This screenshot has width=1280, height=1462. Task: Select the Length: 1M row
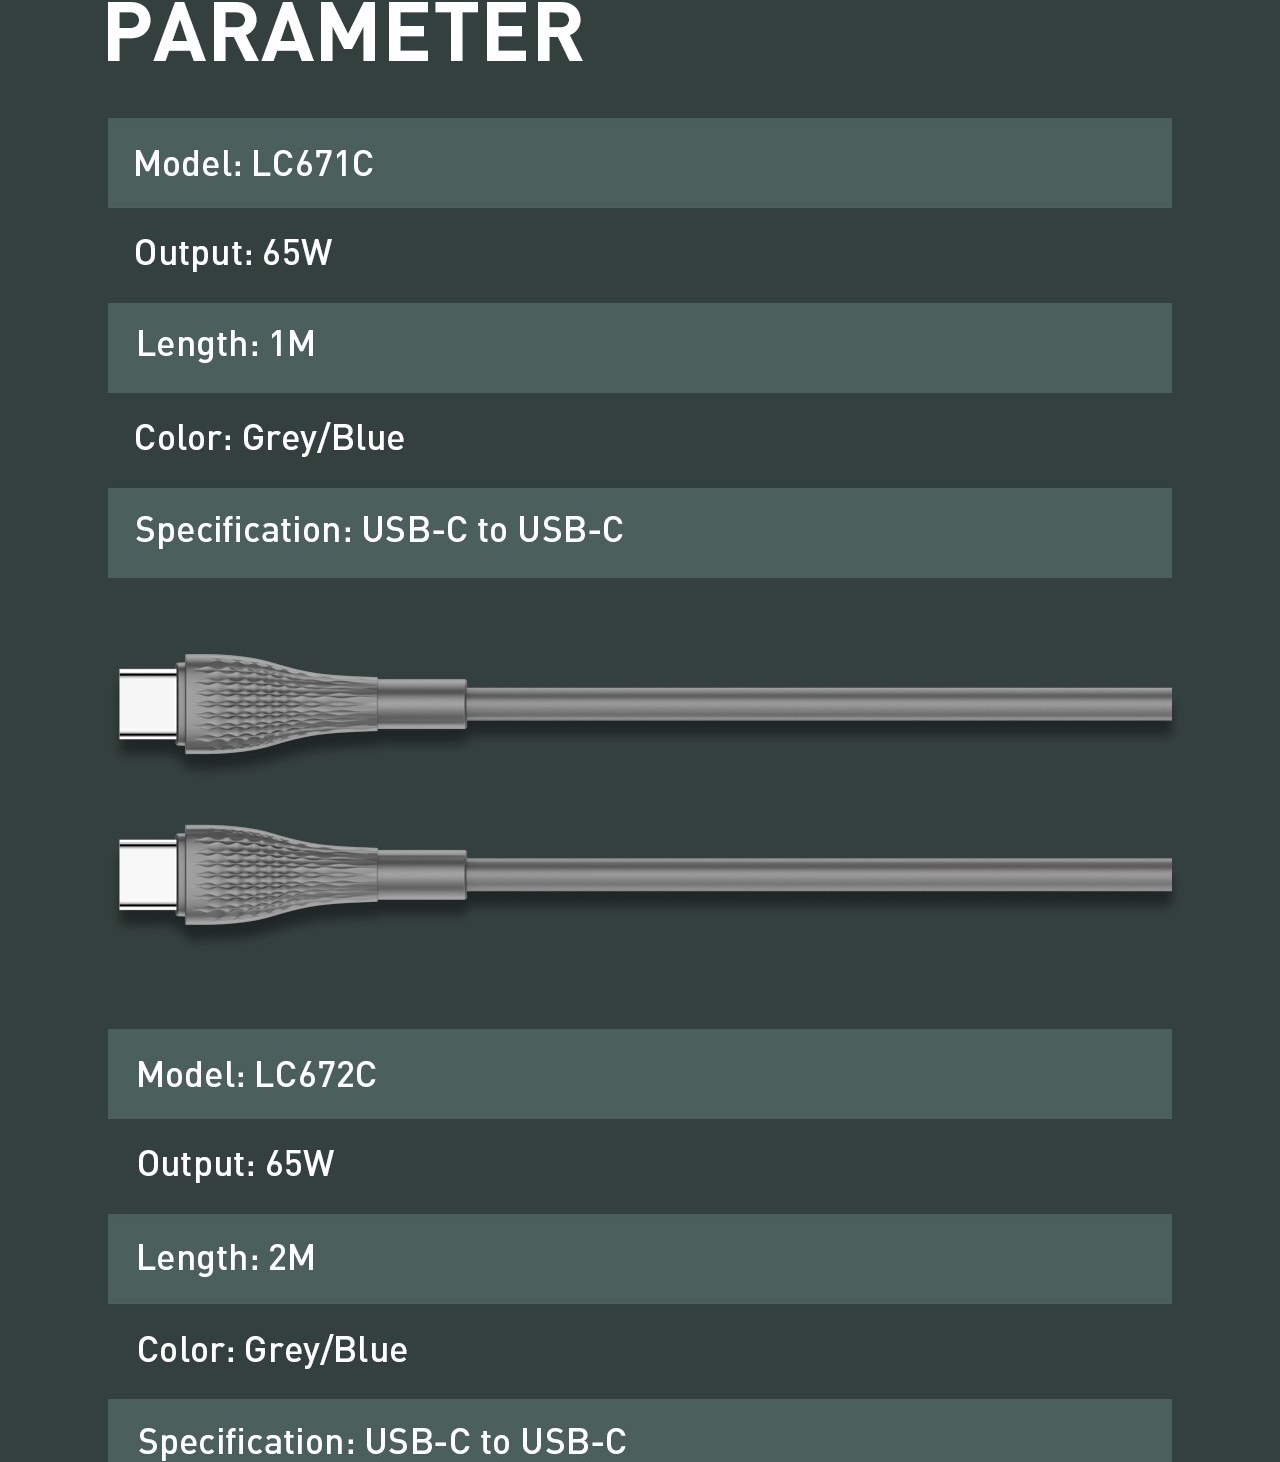pyautogui.click(x=640, y=348)
